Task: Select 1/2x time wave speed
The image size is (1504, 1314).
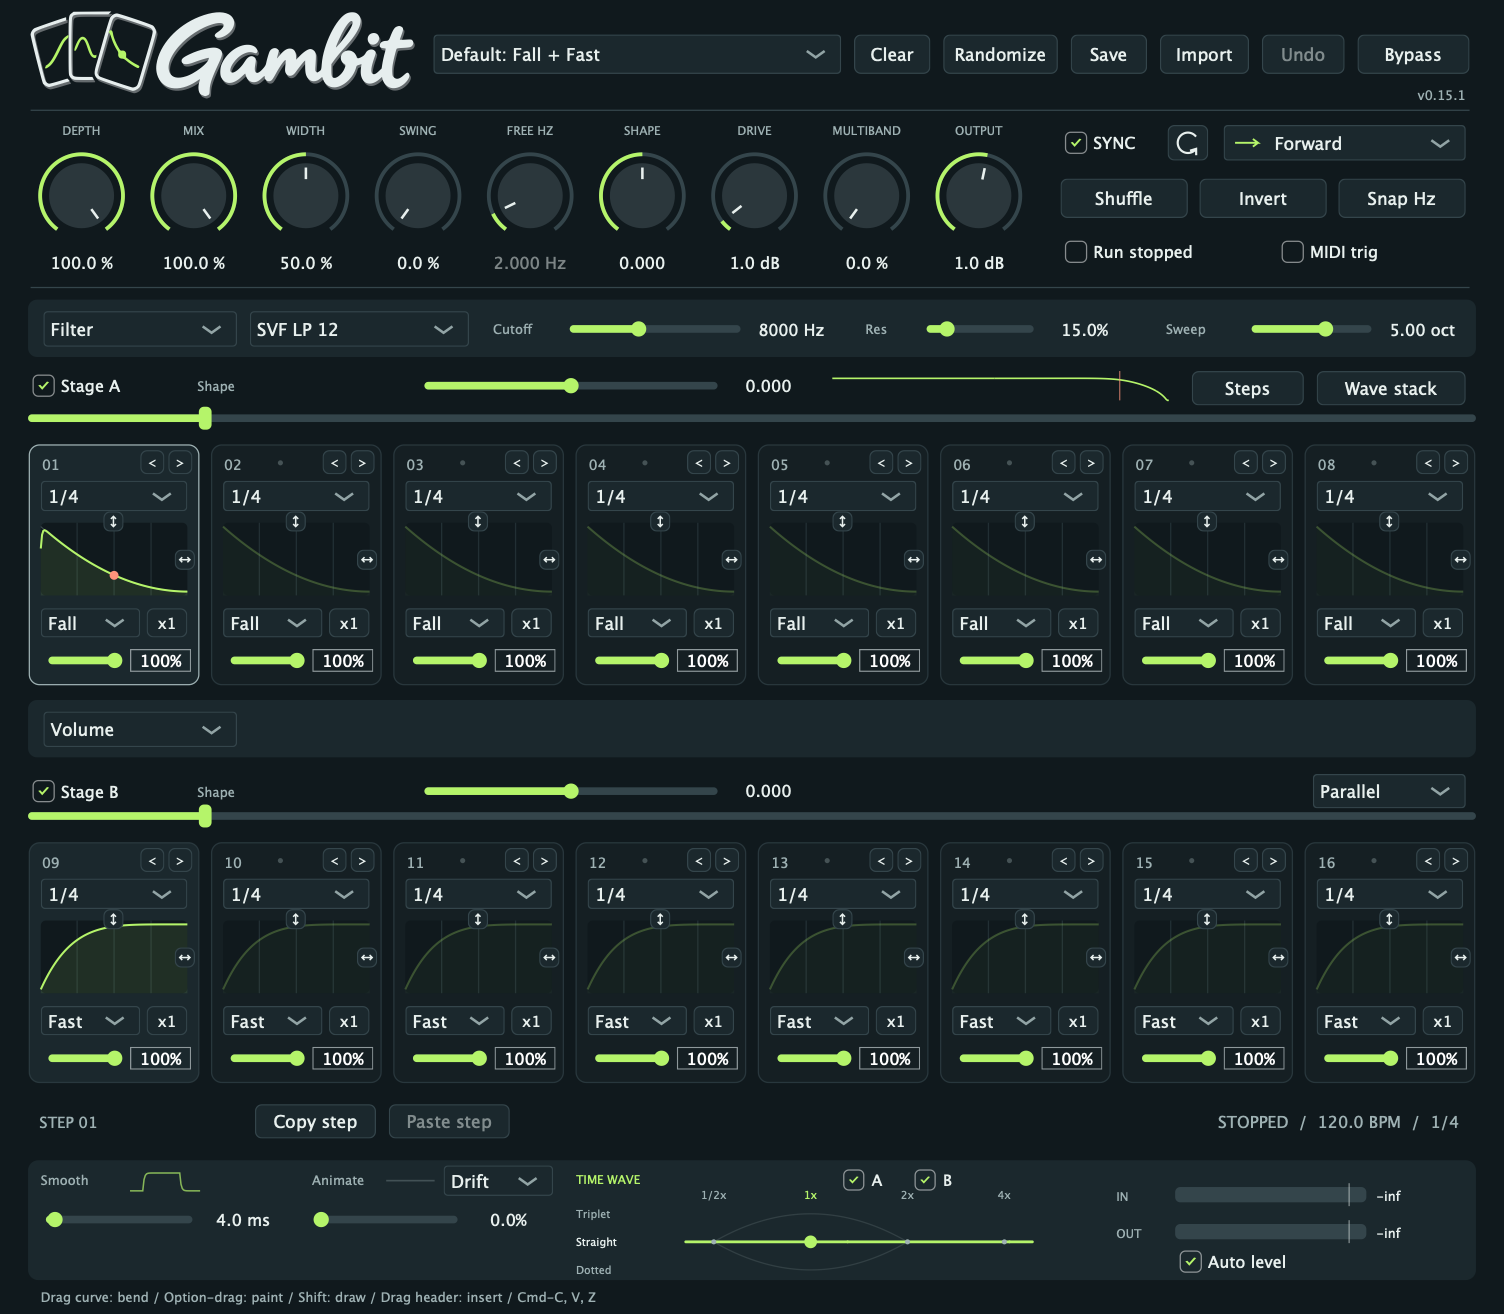Action: click(x=714, y=1195)
